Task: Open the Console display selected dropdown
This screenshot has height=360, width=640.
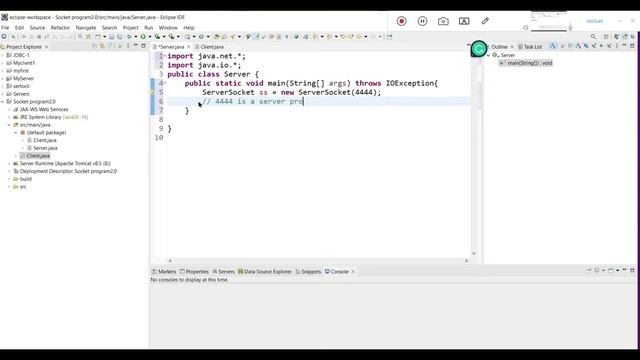Action: click(x=603, y=270)
